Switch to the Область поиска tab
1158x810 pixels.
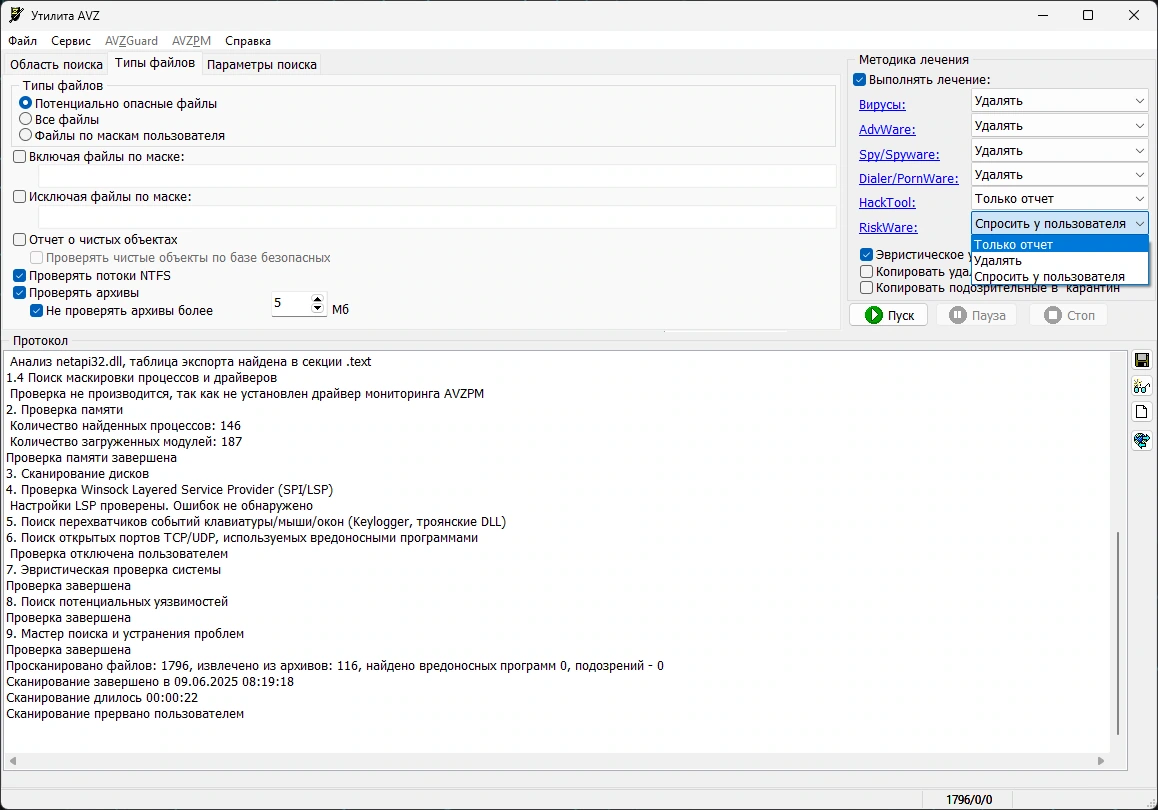pyautogui.click(x=56, y=65)
